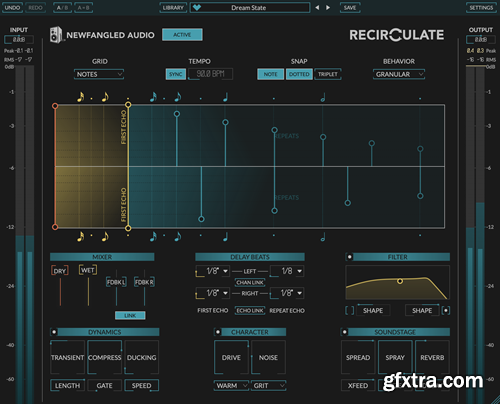
Task: Click the MIXER section header
Action: pos(102,257)
